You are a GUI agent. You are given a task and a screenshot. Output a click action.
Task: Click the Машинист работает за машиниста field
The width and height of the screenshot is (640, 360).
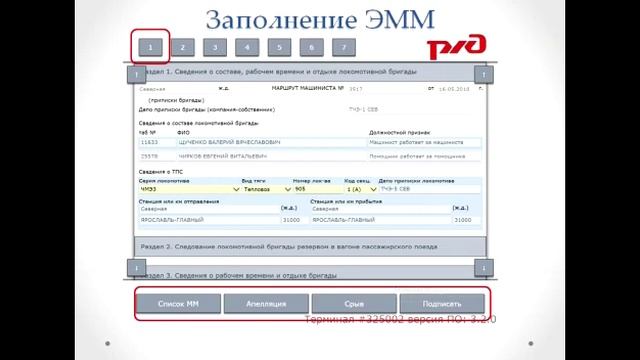[x=424, y=142]
